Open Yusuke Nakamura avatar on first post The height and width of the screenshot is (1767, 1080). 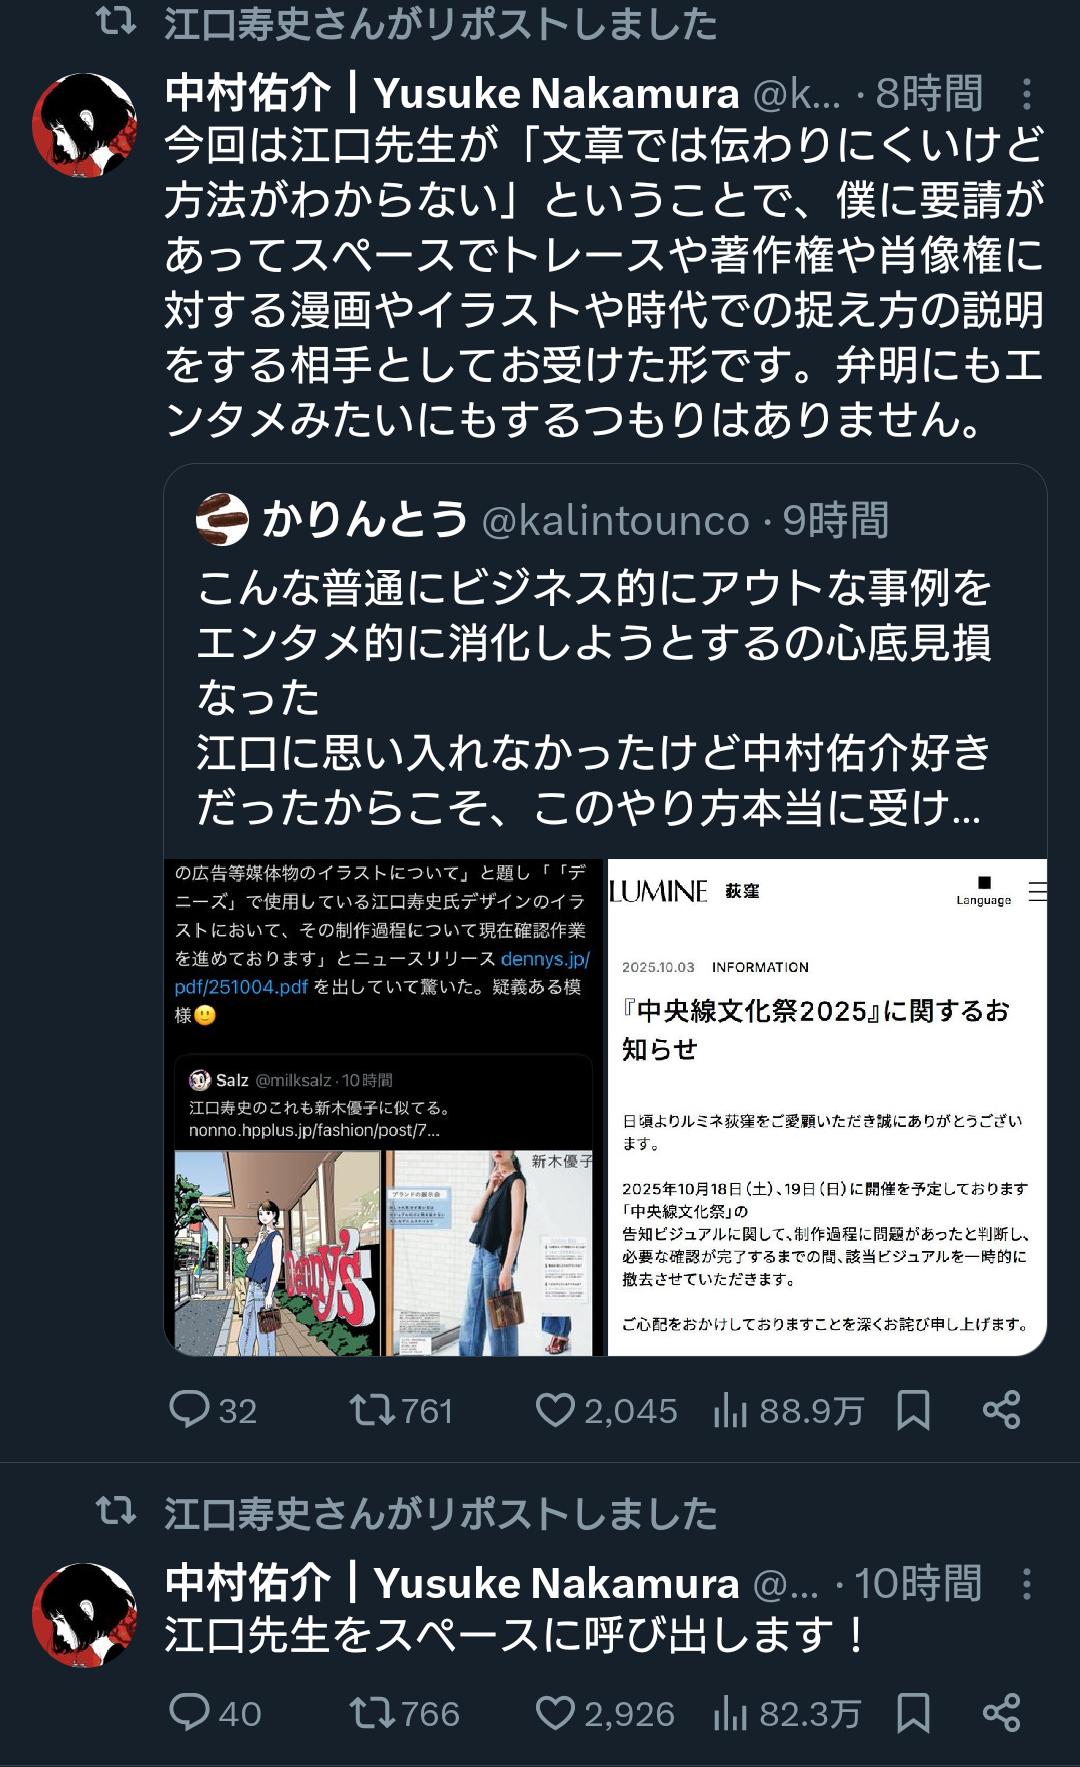tap(84, 124)
